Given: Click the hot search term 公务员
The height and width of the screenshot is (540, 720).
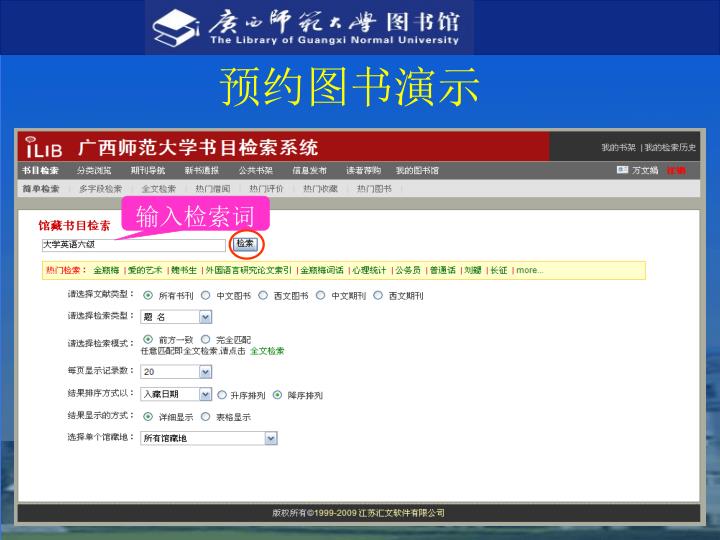Looking at the screenshot, I should 408,270.
